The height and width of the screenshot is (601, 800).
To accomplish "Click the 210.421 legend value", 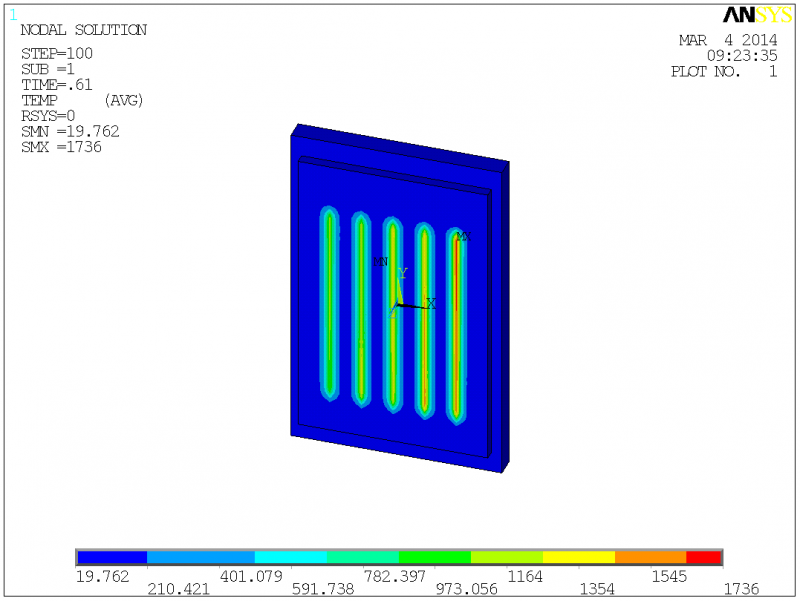I will tap(179, 589).
